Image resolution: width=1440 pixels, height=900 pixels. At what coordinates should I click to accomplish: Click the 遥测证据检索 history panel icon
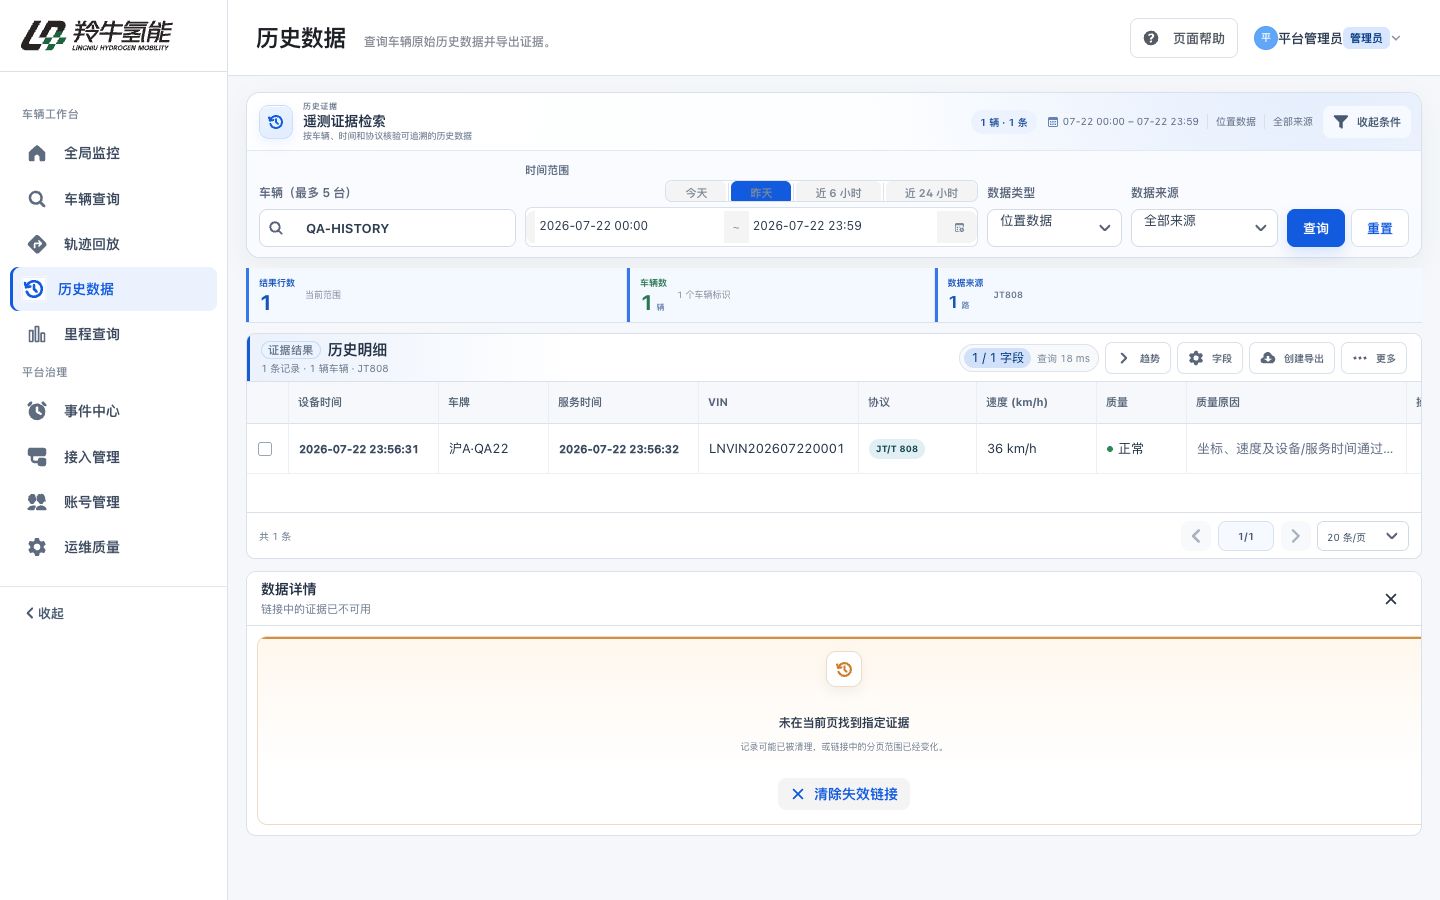tap(276, 122)
